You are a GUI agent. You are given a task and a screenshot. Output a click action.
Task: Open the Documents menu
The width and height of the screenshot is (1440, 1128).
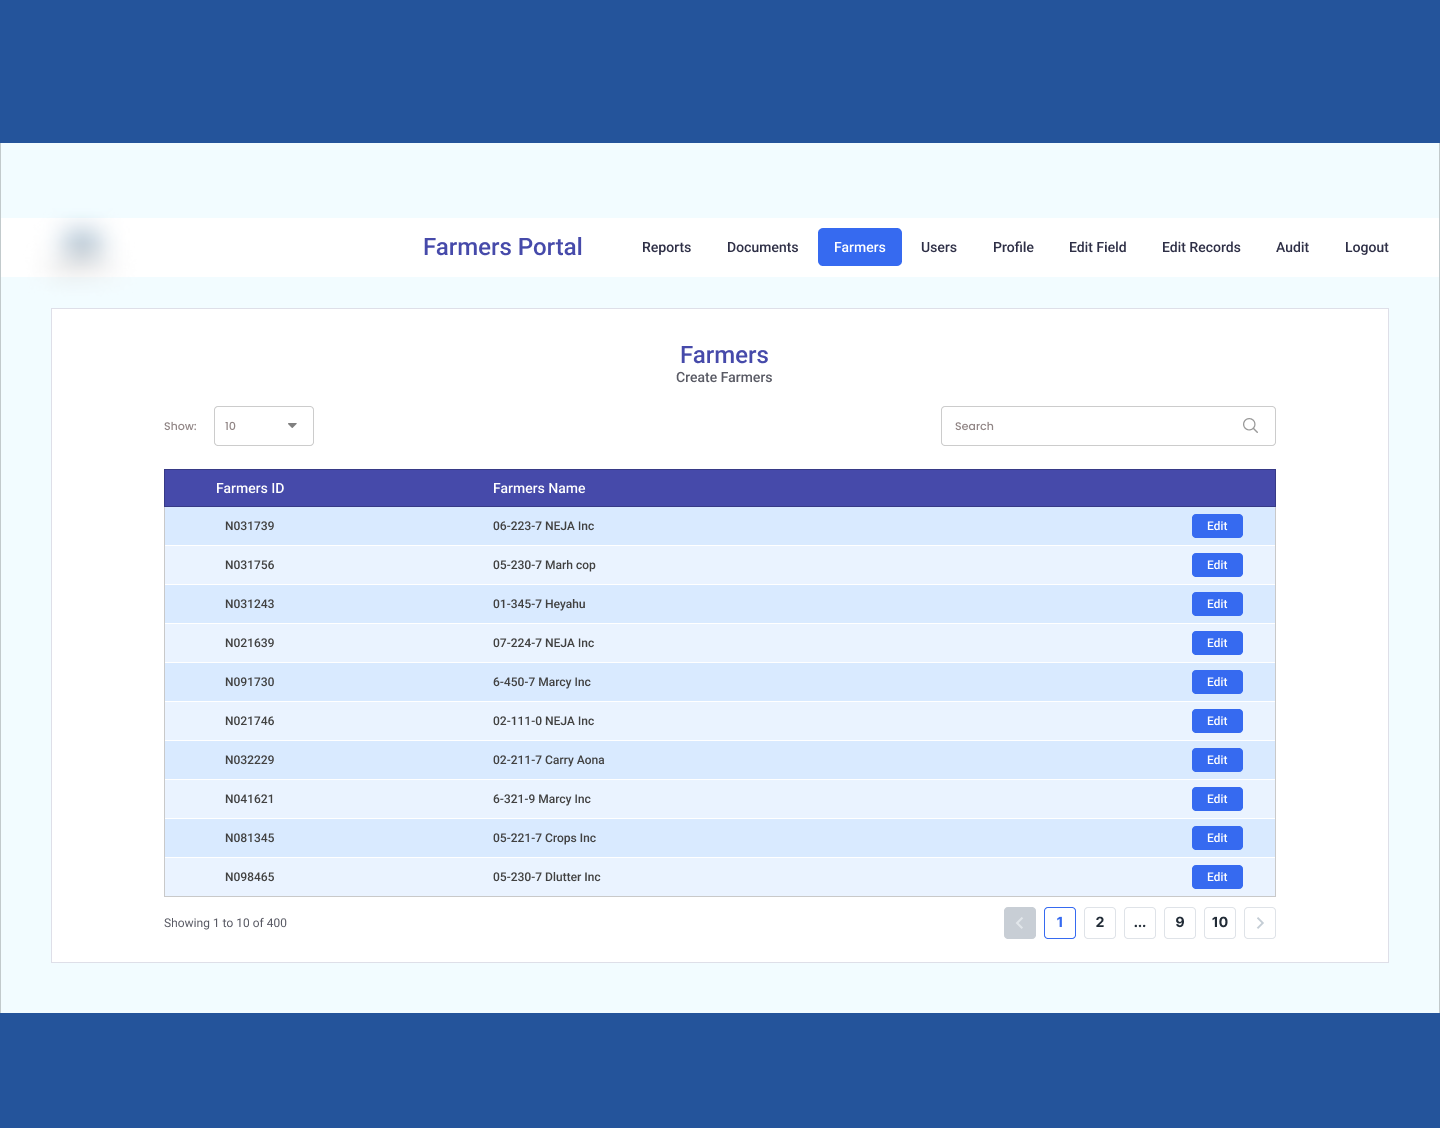(762, 247)
